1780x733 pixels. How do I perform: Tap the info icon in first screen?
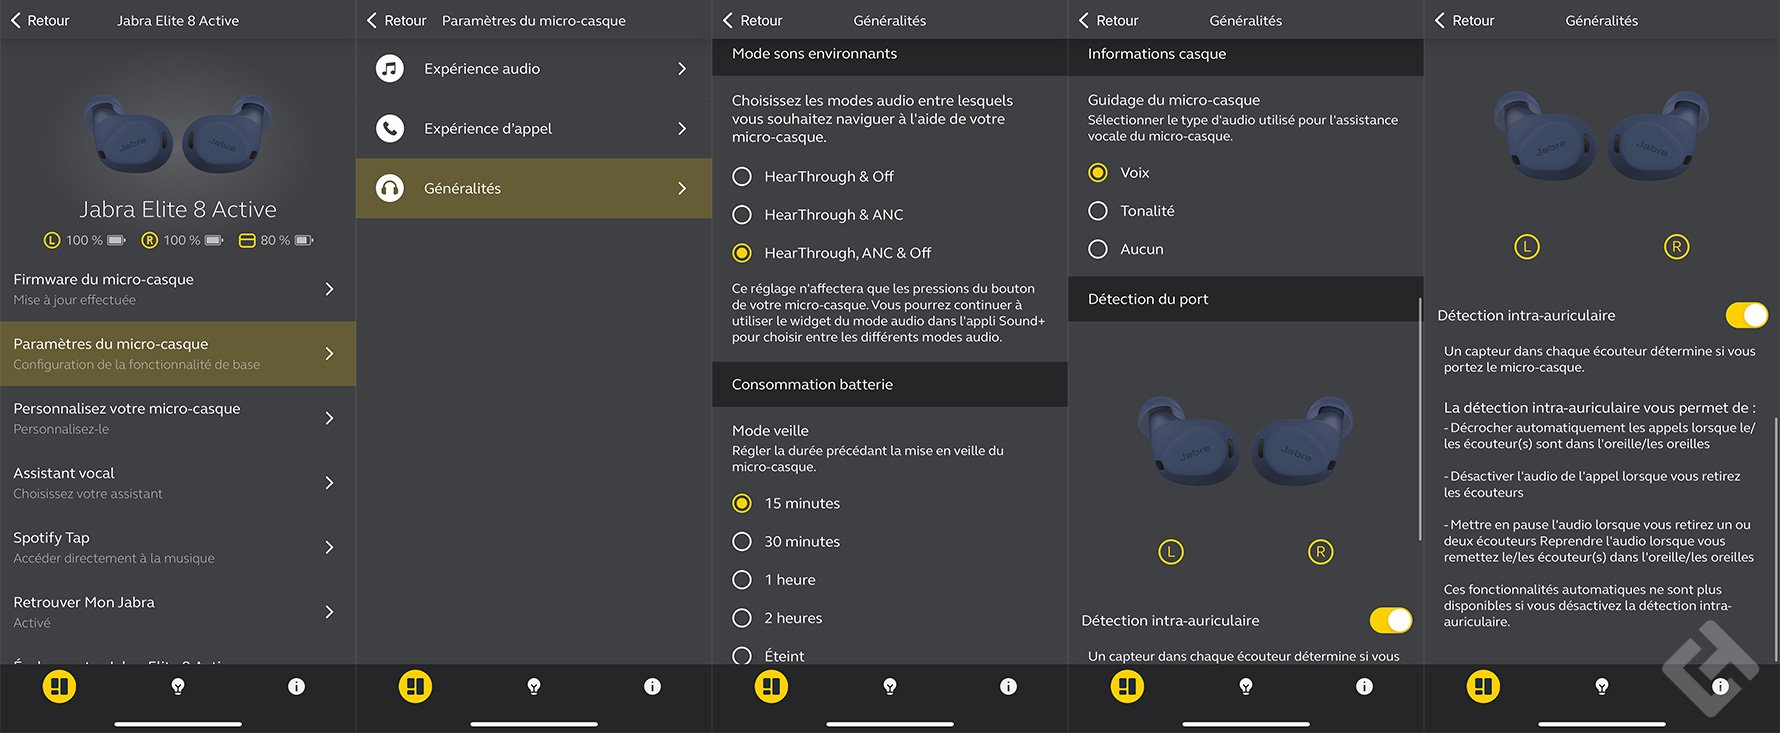click(x=296, y=686)
